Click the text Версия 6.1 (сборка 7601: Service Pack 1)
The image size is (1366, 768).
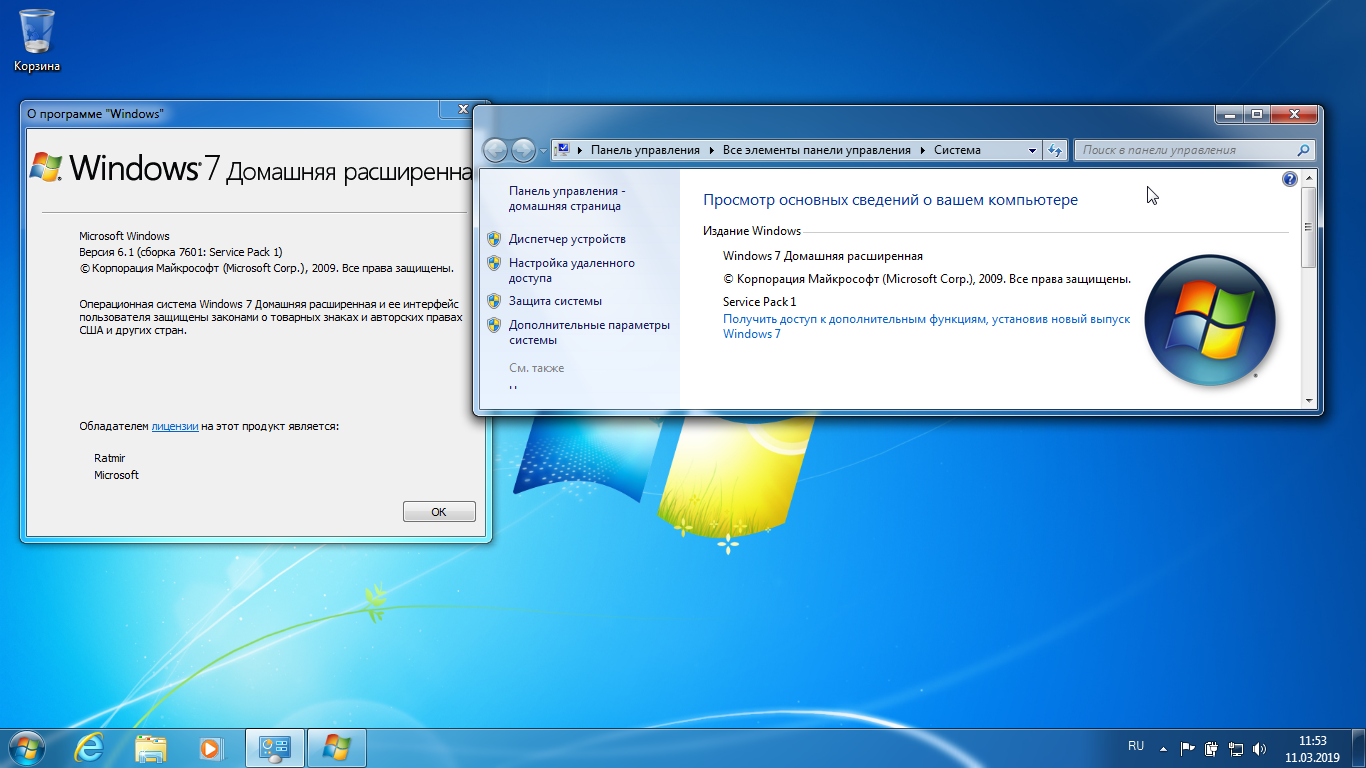181,252
